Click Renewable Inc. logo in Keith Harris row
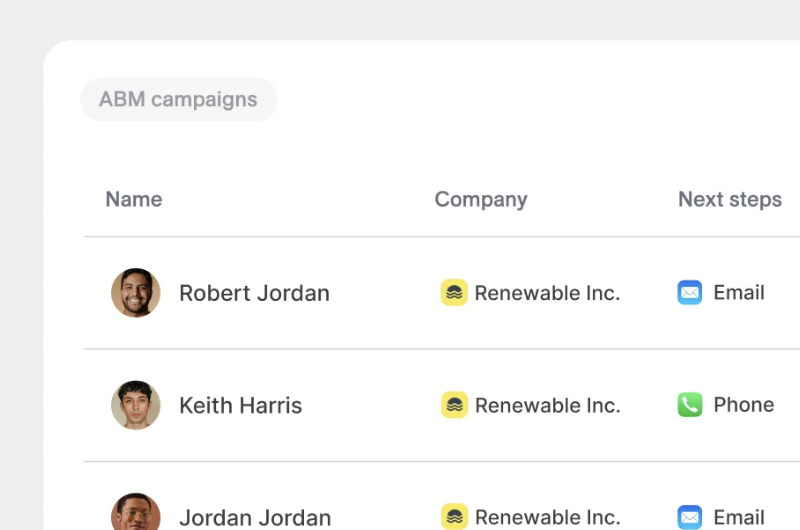Viewport: 800px width, 530px height. pyautogui.click(x=454, y=405)
